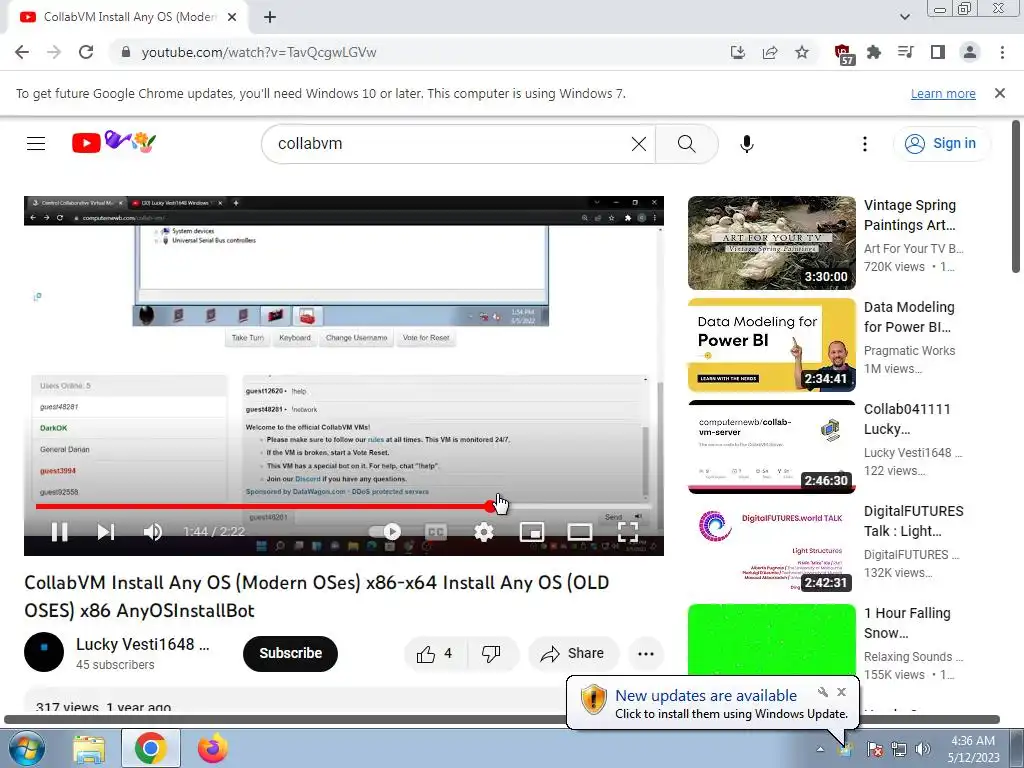This screenshot has height=768, width=1024.
Task: Reload the YouTube page
Action: click(x=86, y=52)
